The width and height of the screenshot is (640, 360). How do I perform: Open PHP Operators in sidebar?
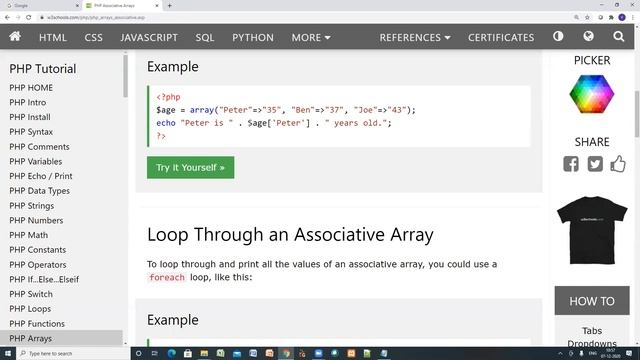click(38, 264)
